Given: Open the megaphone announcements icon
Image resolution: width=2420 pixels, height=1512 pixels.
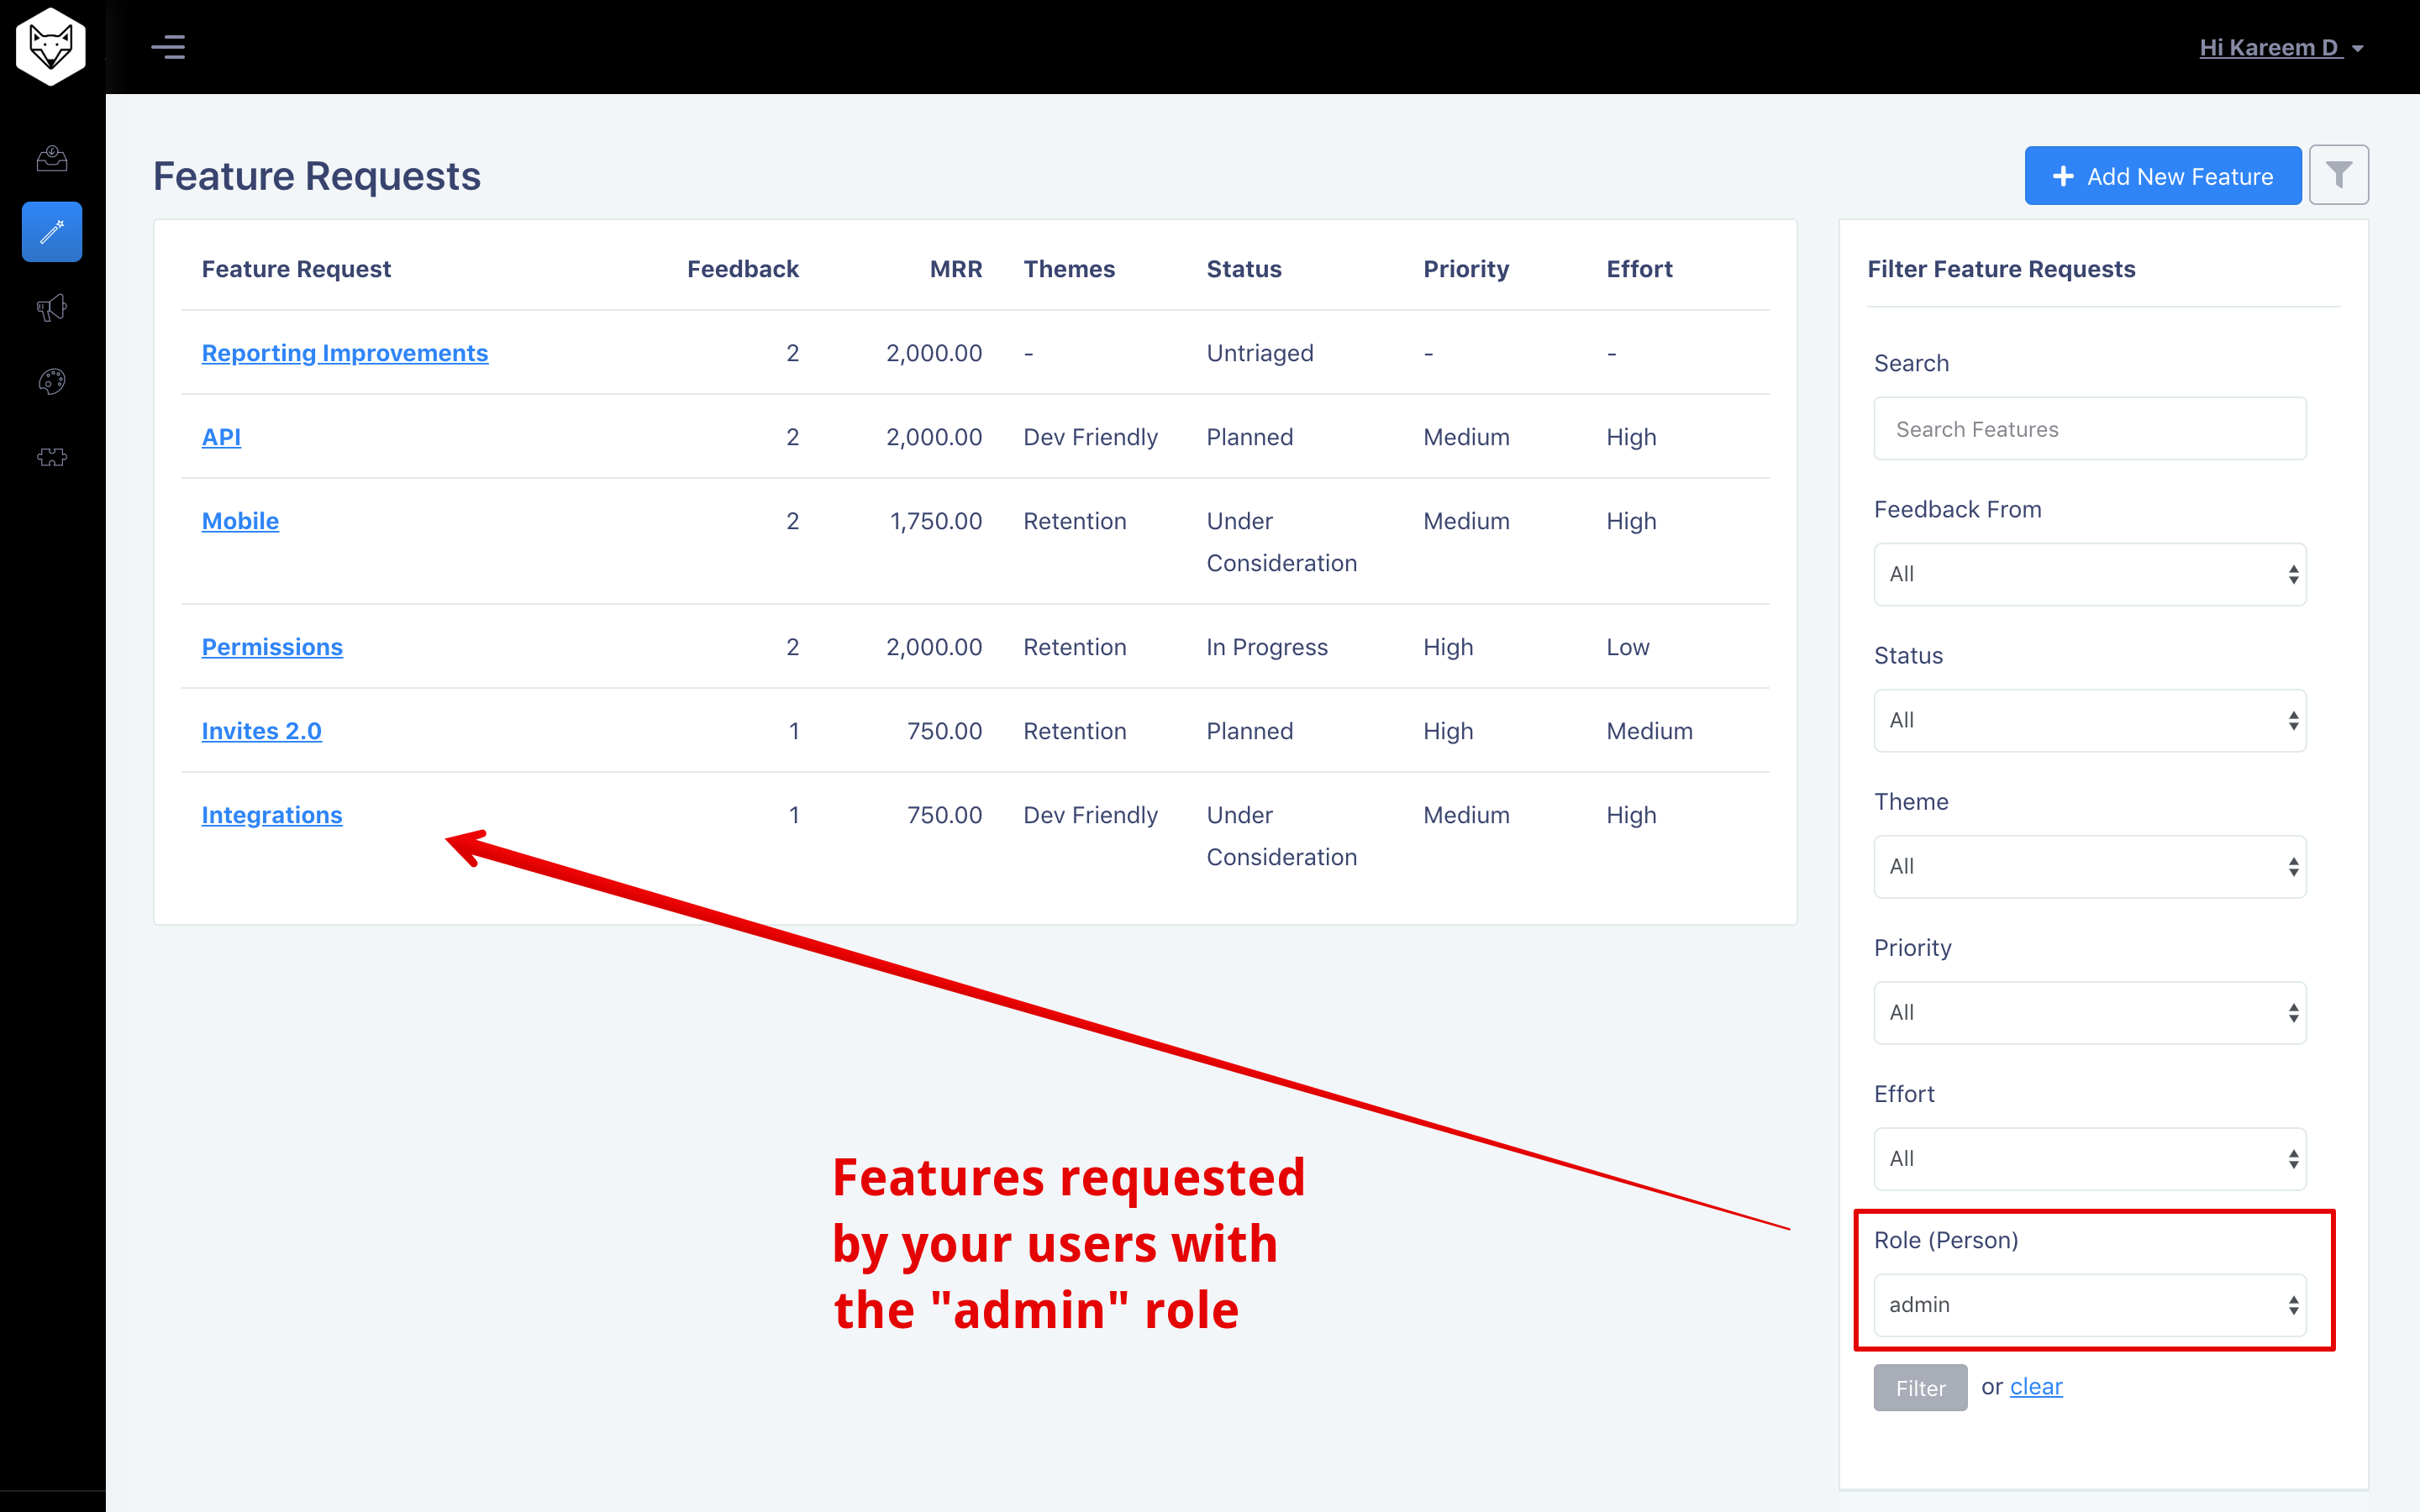Looking at the screenshot, I should pos(52,308).
